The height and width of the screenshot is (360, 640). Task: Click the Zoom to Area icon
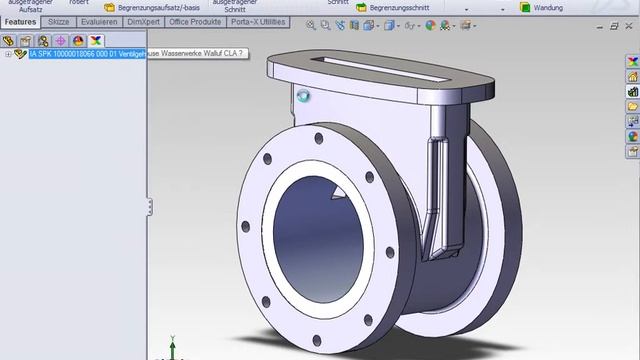click(x=325, y=25)
